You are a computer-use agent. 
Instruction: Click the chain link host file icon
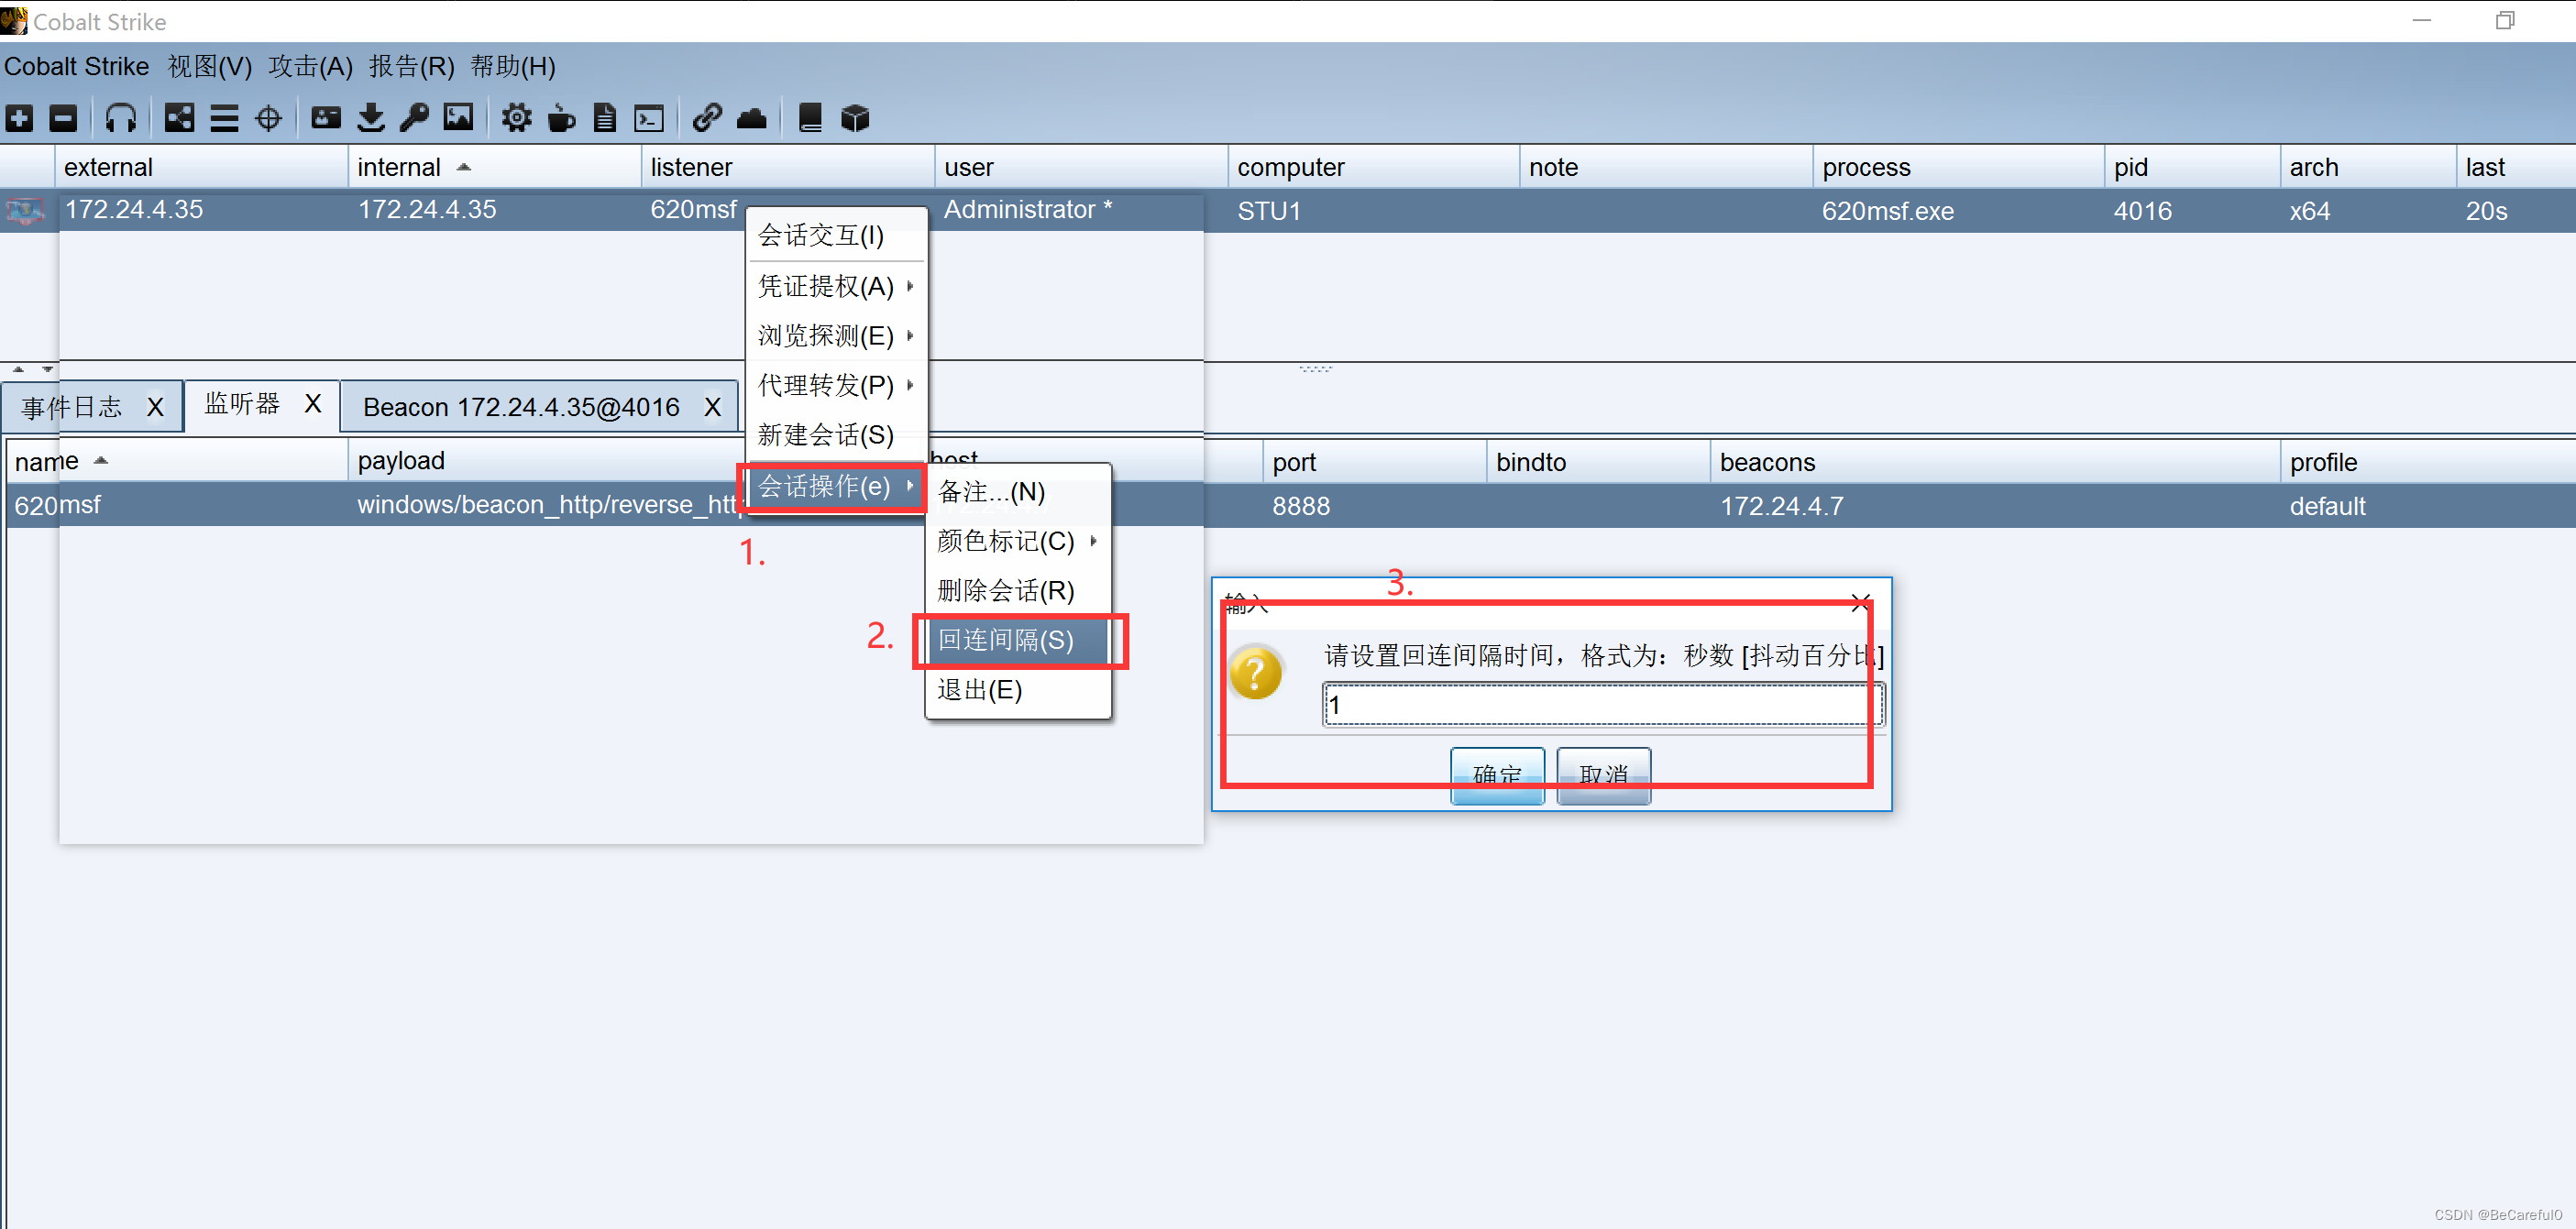(x=707, y=118)
